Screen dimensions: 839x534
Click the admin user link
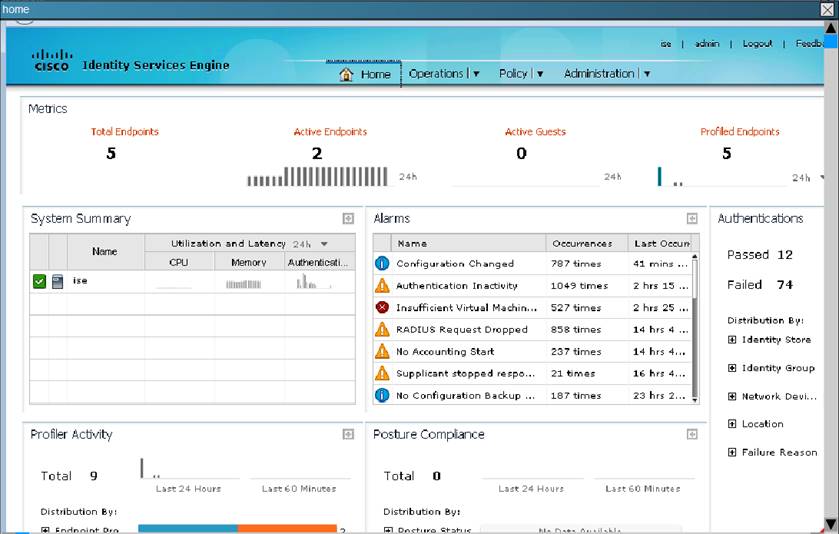[707, 44]
